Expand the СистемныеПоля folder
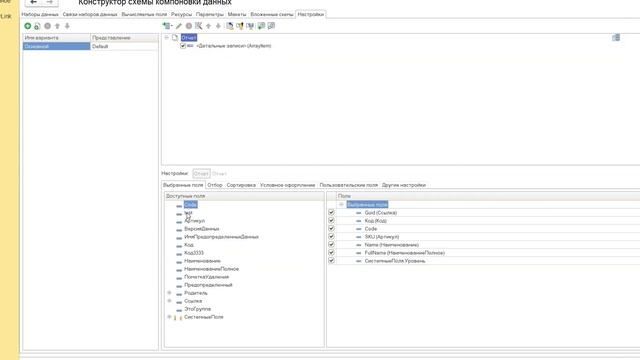Screen dimensions: 640x360 (x=169, y=317)
